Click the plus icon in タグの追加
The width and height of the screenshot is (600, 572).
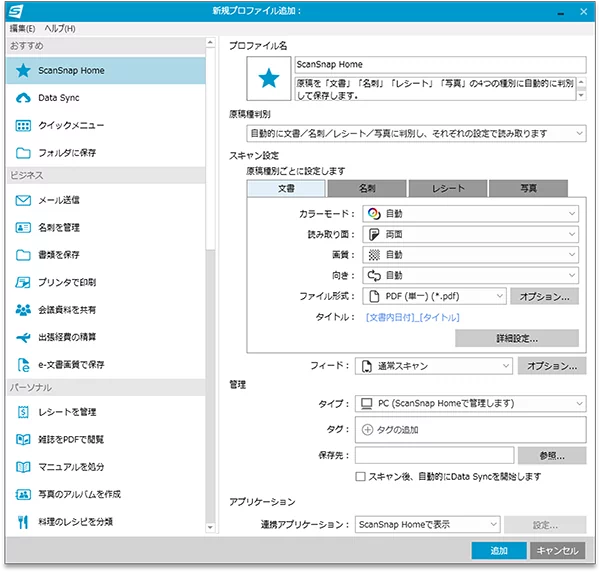click(367, 430)
